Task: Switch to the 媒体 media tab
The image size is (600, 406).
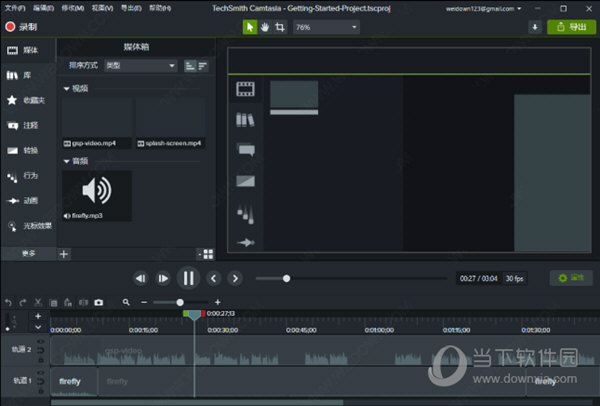Action: pyautogui.click(x=28, y=50)
